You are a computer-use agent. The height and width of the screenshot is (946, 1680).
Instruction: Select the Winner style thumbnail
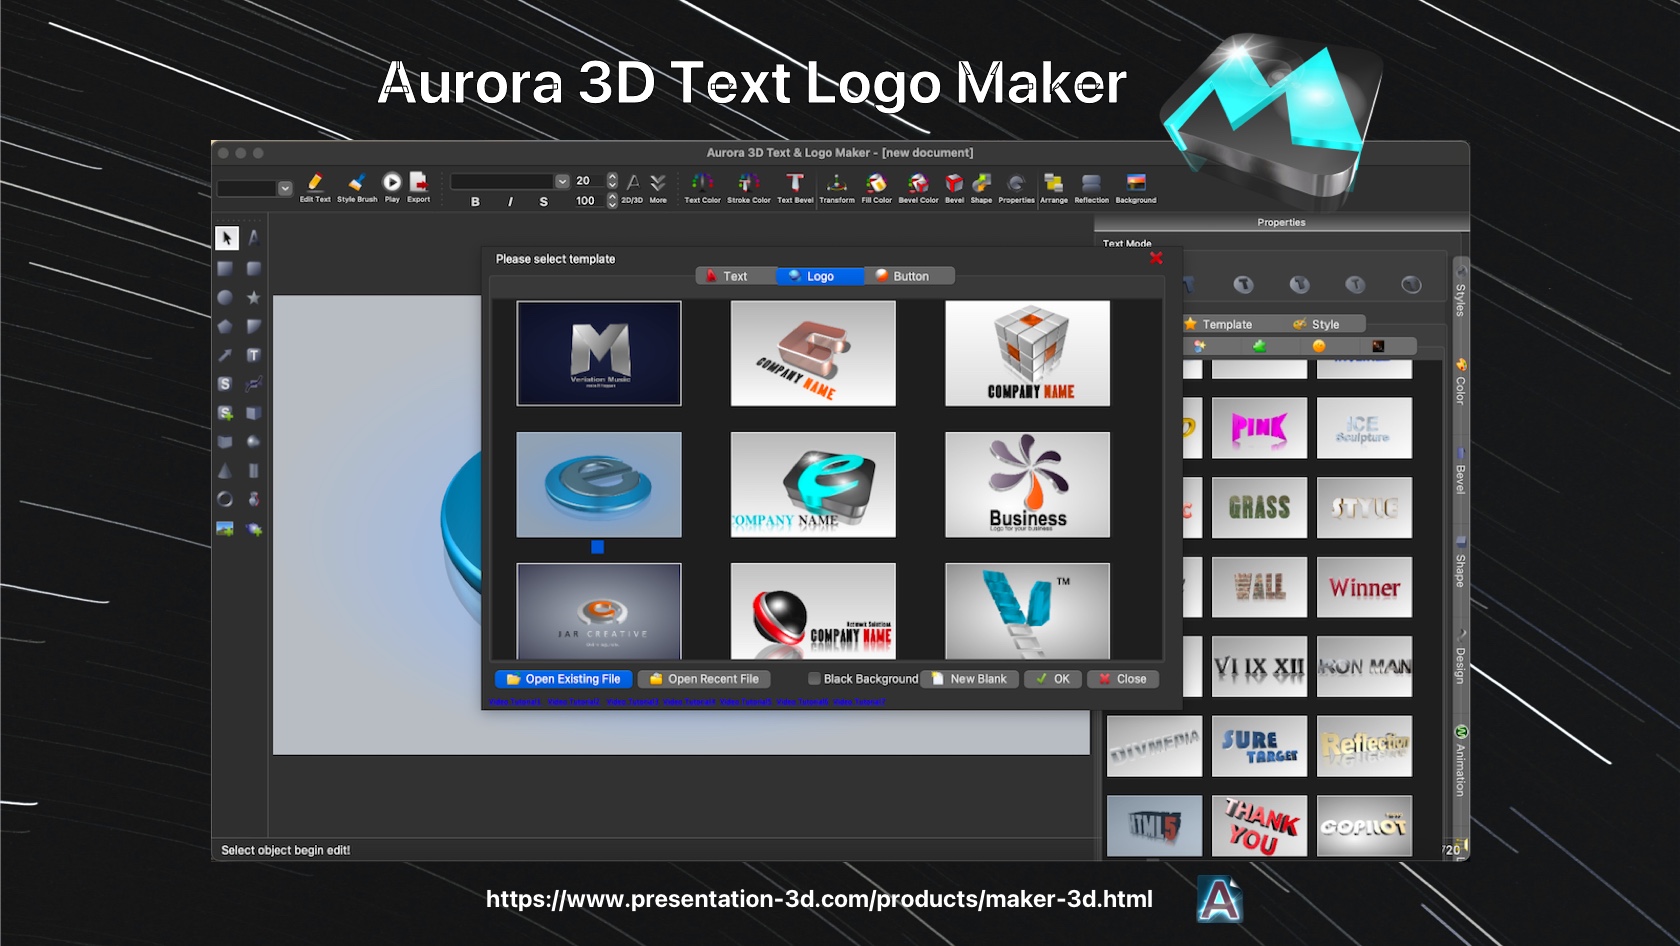pyautogui.click(x=1364, y=587)
